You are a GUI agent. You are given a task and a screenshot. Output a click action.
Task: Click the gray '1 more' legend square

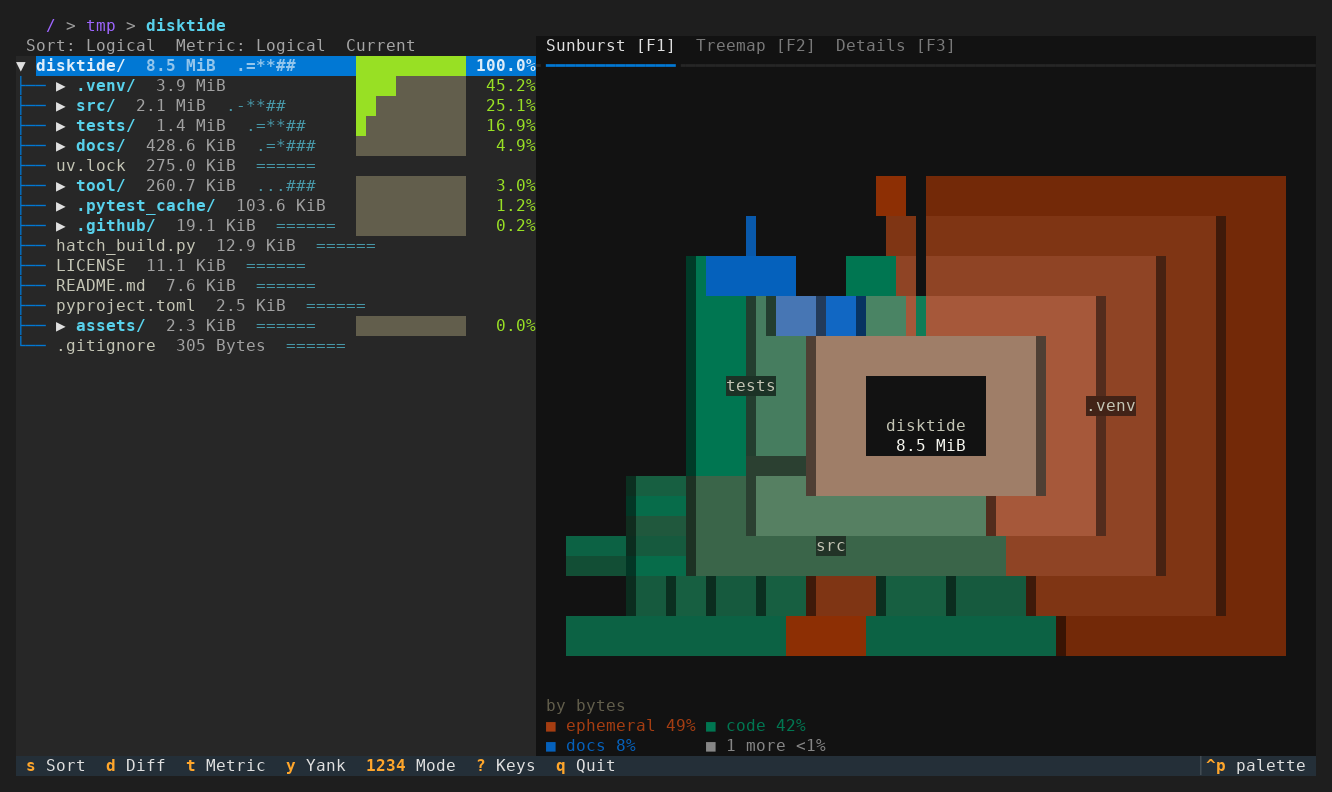711,746
